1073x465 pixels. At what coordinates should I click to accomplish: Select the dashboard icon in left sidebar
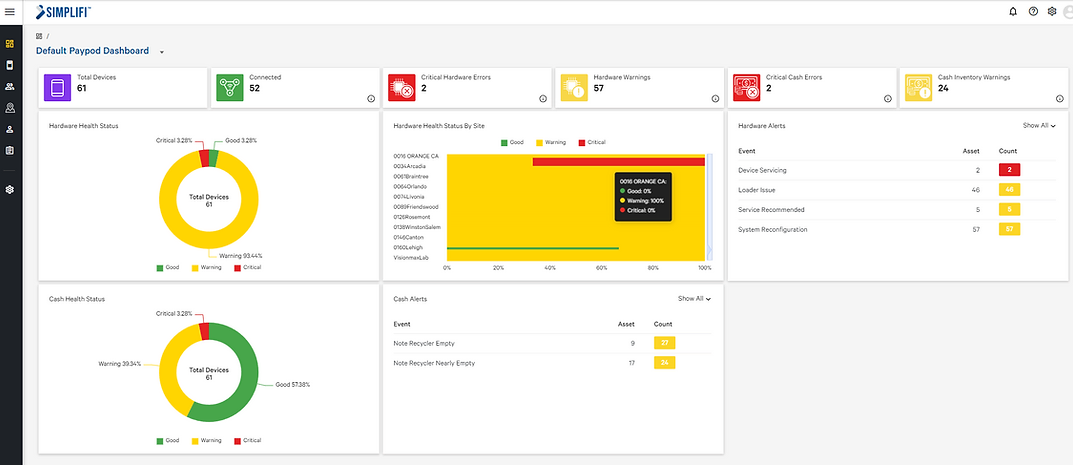pyautogui.click(x=10, y=44)
